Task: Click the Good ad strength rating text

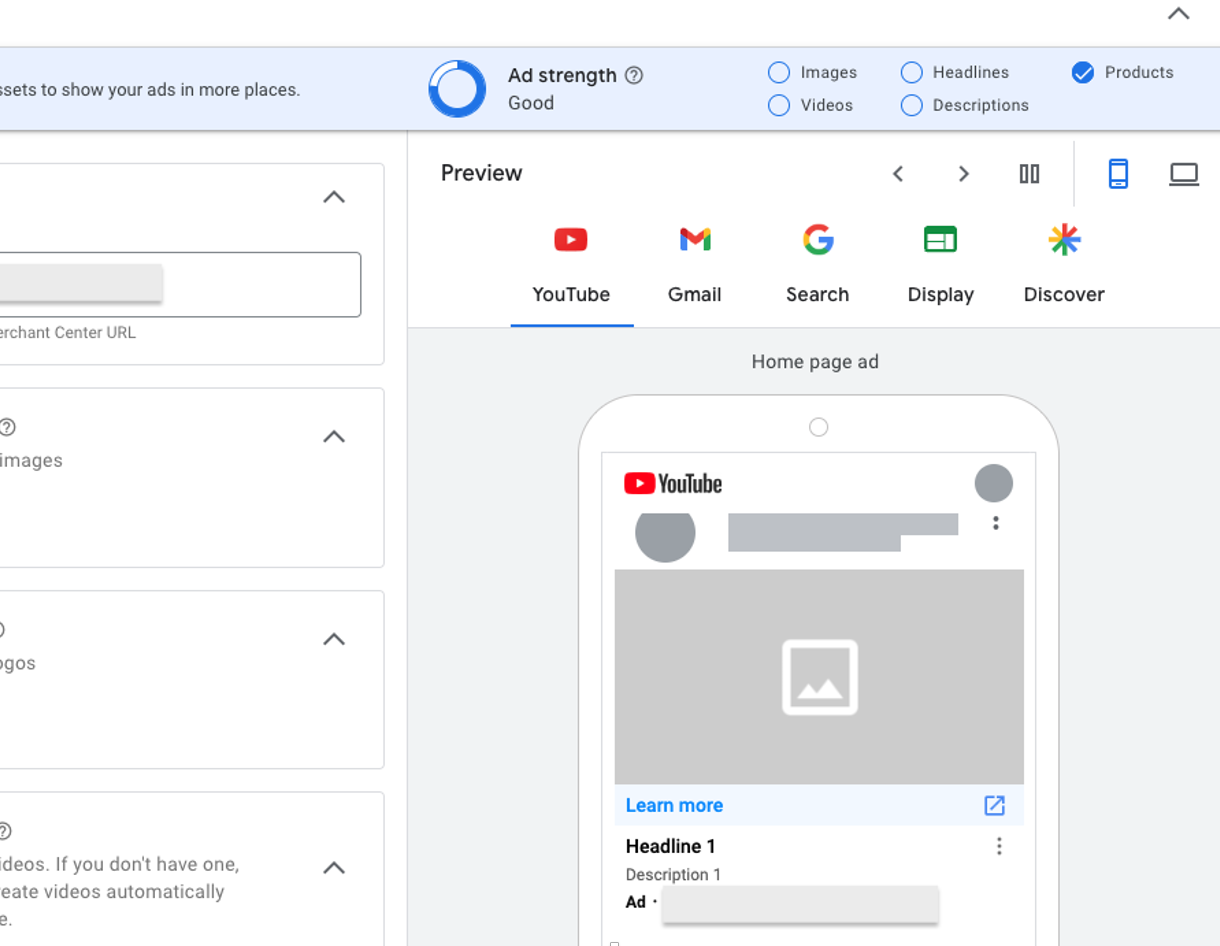Action: [531, 103]
